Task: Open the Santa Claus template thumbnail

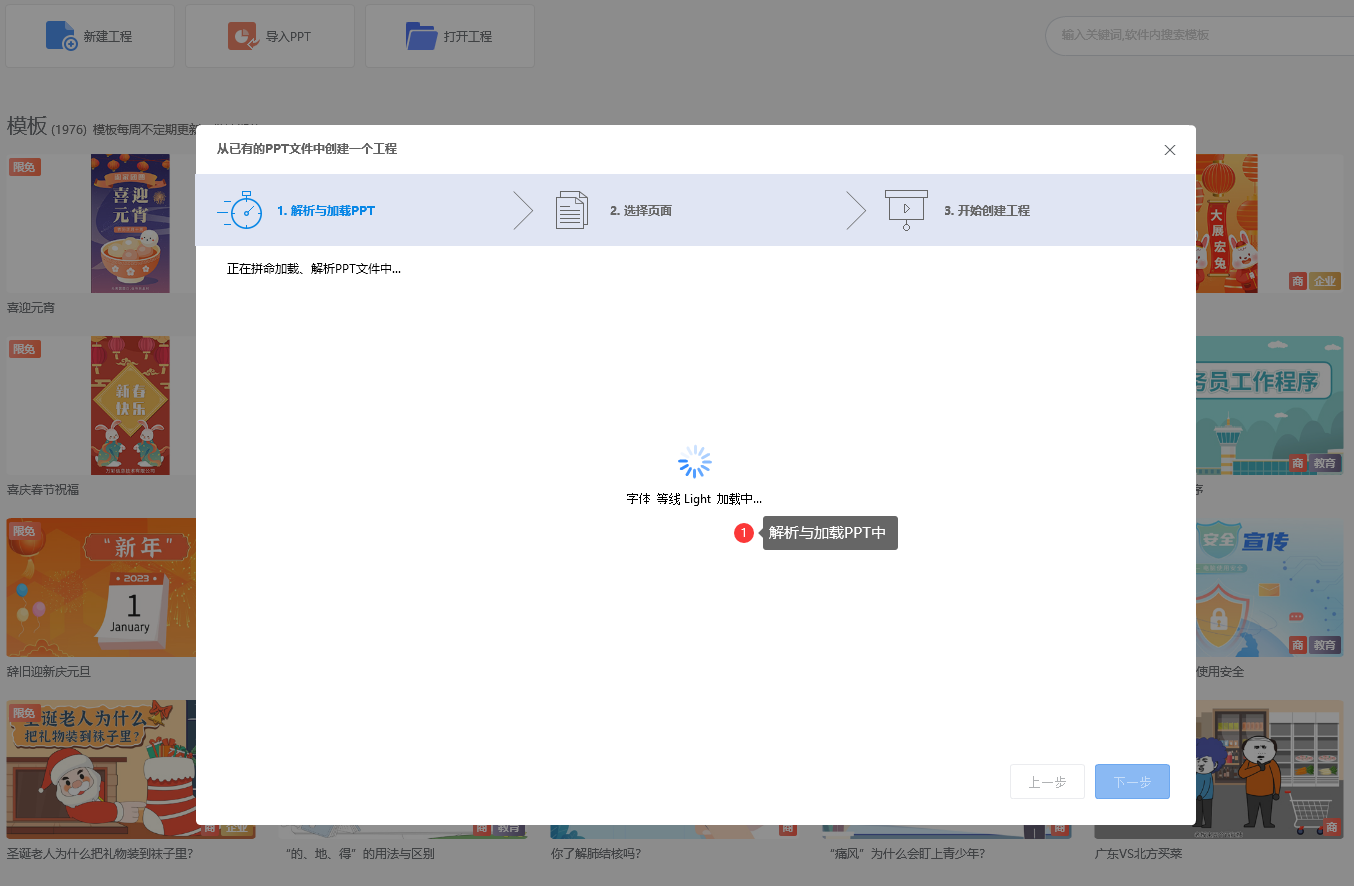Action: click(101, 769)
